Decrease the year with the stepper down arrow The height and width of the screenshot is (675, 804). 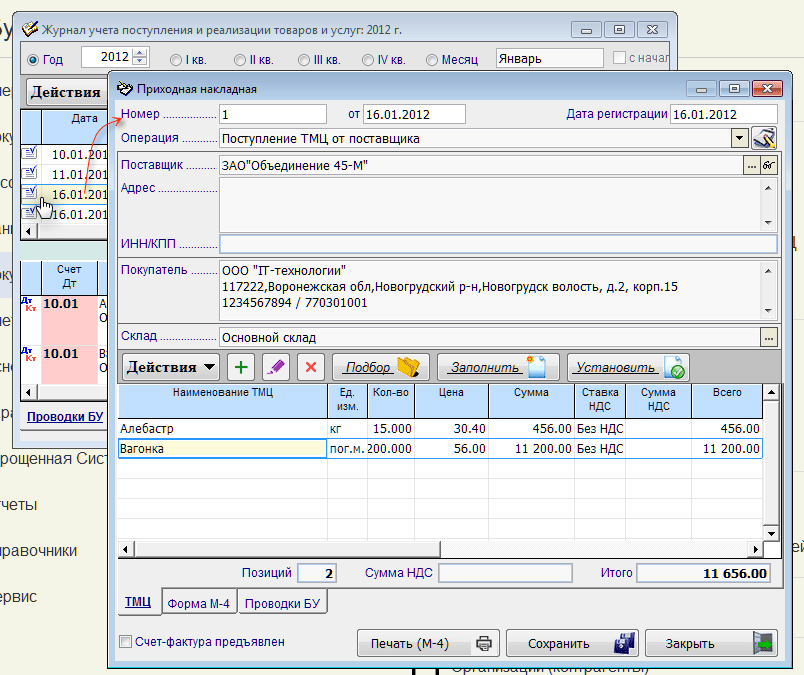coord(139,61)
